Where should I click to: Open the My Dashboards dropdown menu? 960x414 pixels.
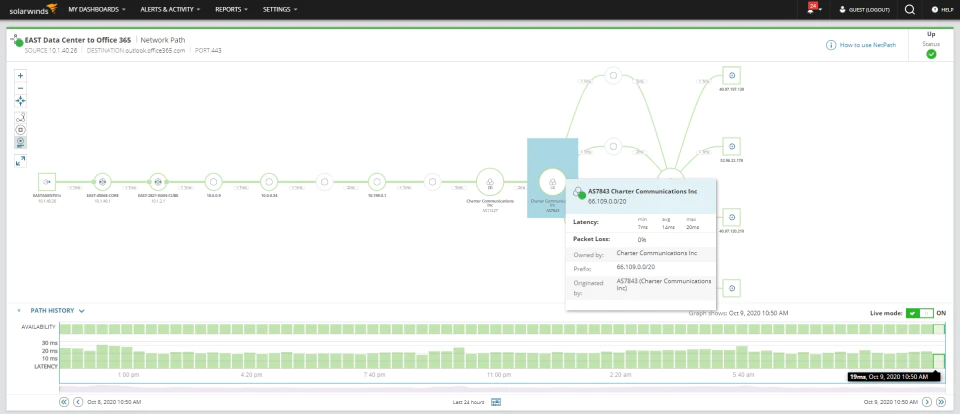(97, 9)
